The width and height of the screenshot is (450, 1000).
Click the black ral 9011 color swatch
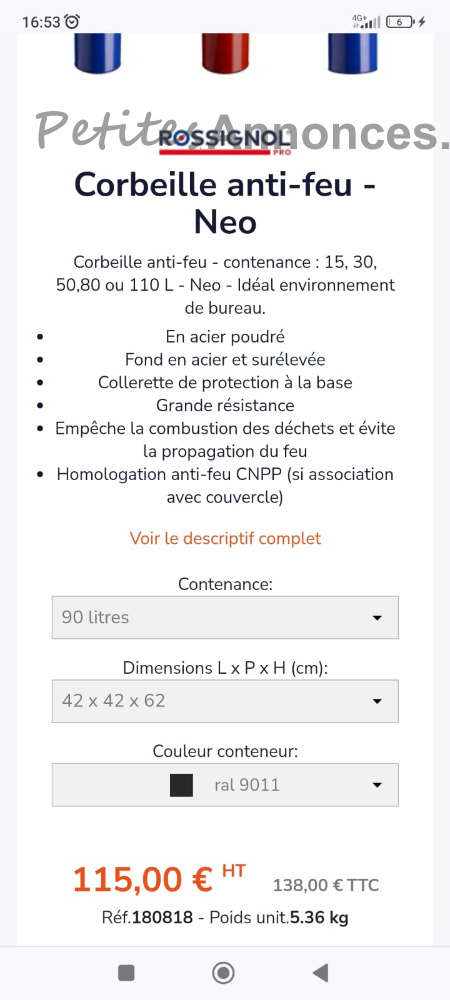click(x=182, y=785)
